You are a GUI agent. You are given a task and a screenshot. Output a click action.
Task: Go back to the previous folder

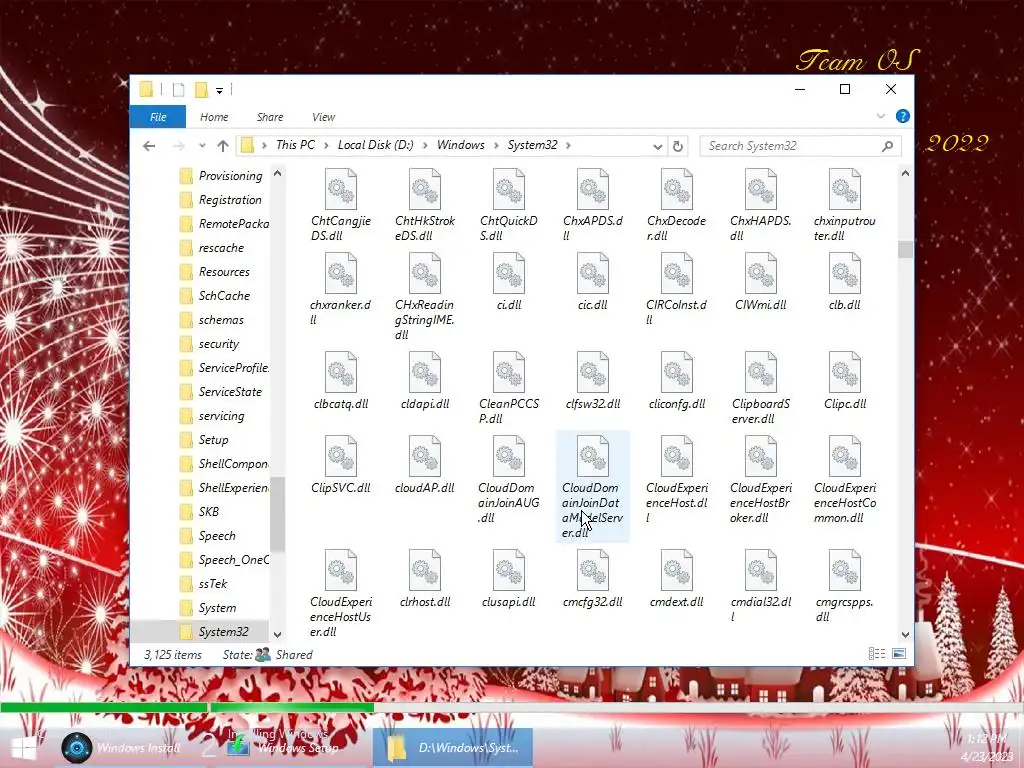pos(149,146)
